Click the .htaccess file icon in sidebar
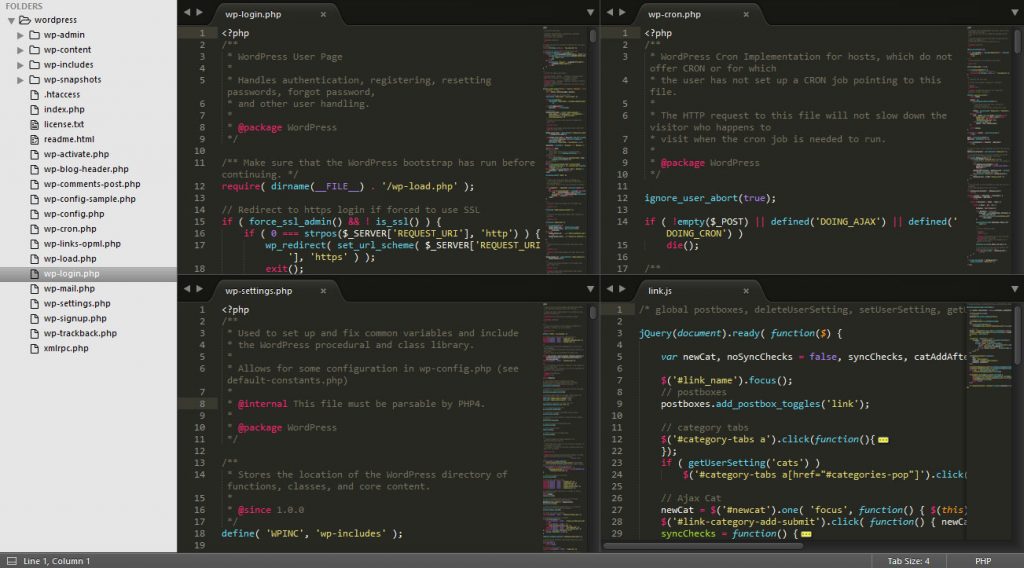The width and height of the screenshot is (1024, 568). (x=34, y=95)
